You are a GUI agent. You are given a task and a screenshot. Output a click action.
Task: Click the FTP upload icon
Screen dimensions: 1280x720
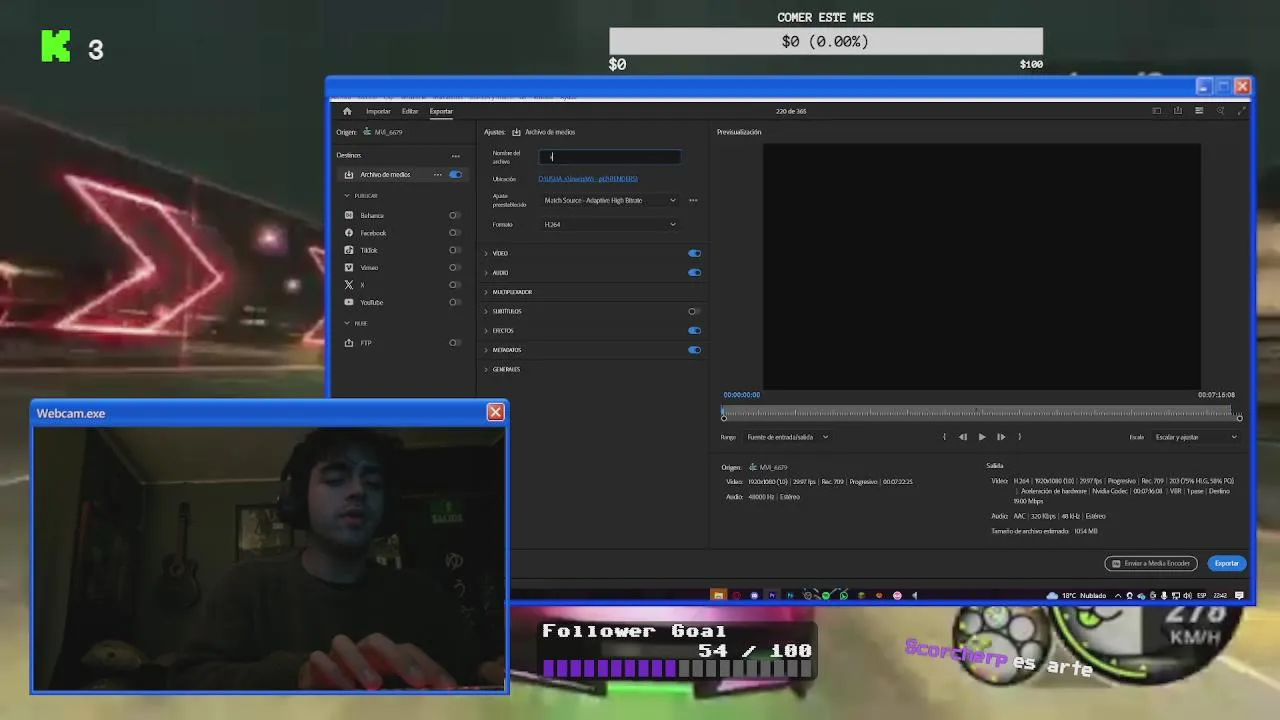click(x=349, y=343)
